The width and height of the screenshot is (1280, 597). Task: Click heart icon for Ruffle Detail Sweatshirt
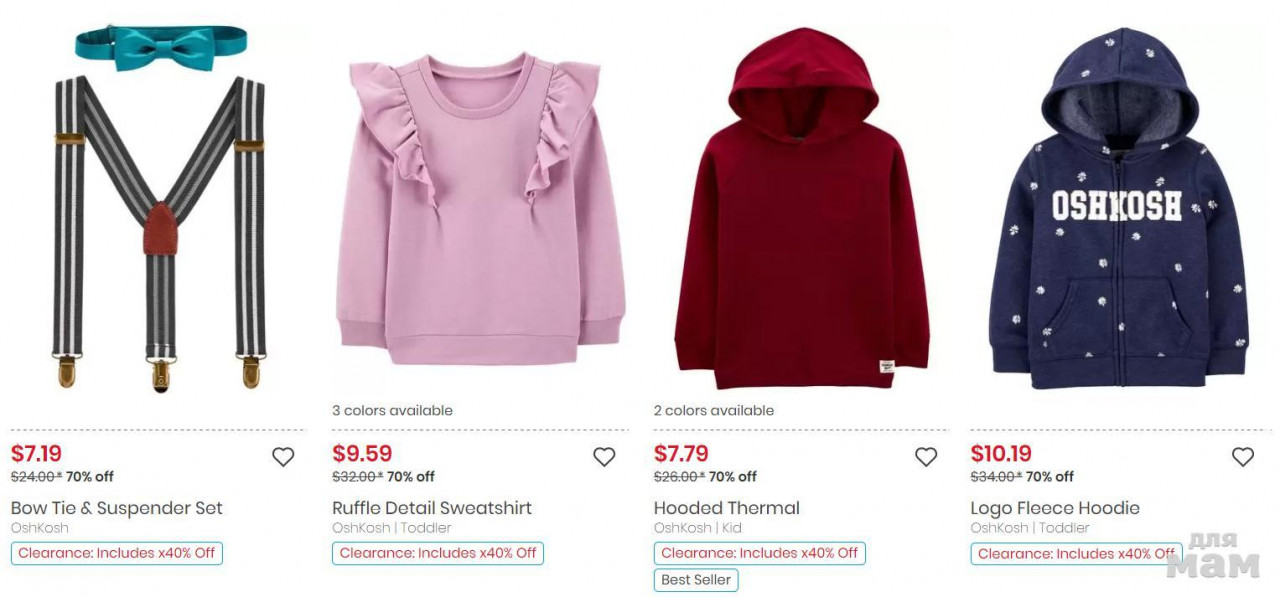tap(604, 457)
